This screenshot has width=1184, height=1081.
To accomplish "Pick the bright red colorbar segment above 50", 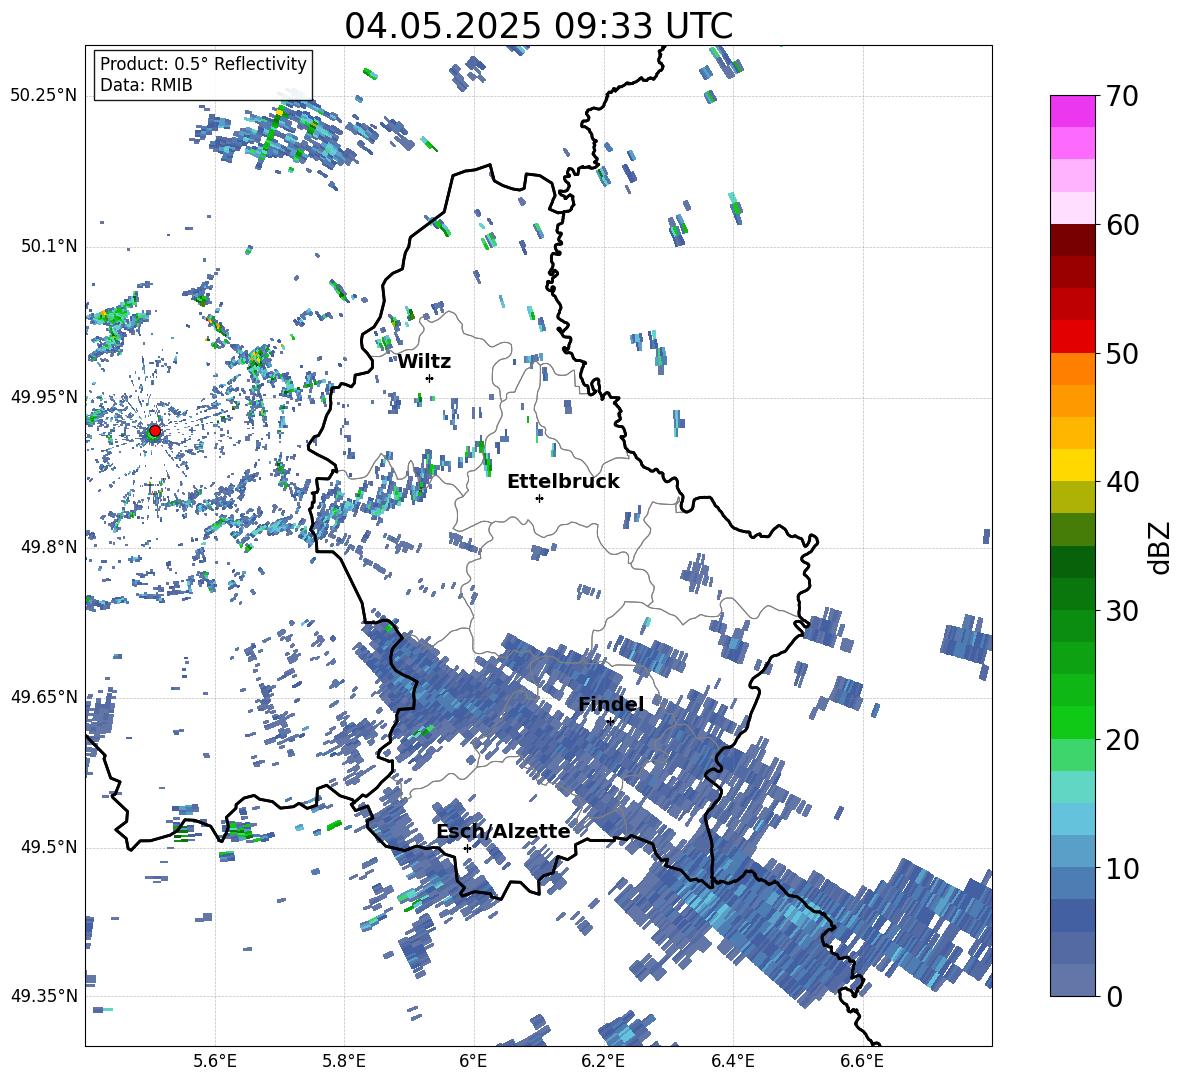I will (x=1072, y=337).
